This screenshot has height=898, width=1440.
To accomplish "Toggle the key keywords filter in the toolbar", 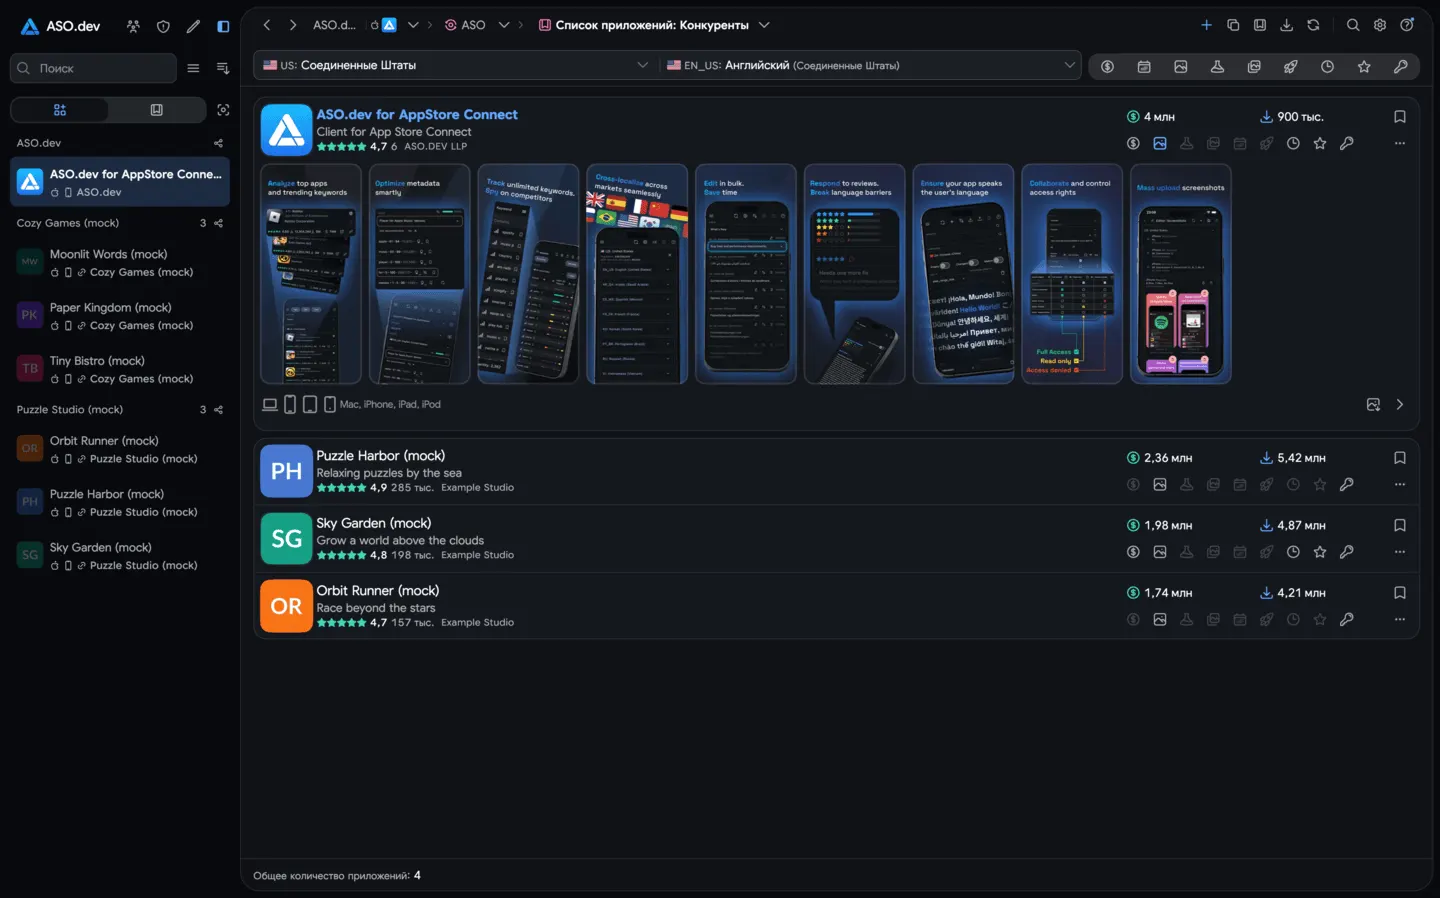I will [x=1401, y=66].
